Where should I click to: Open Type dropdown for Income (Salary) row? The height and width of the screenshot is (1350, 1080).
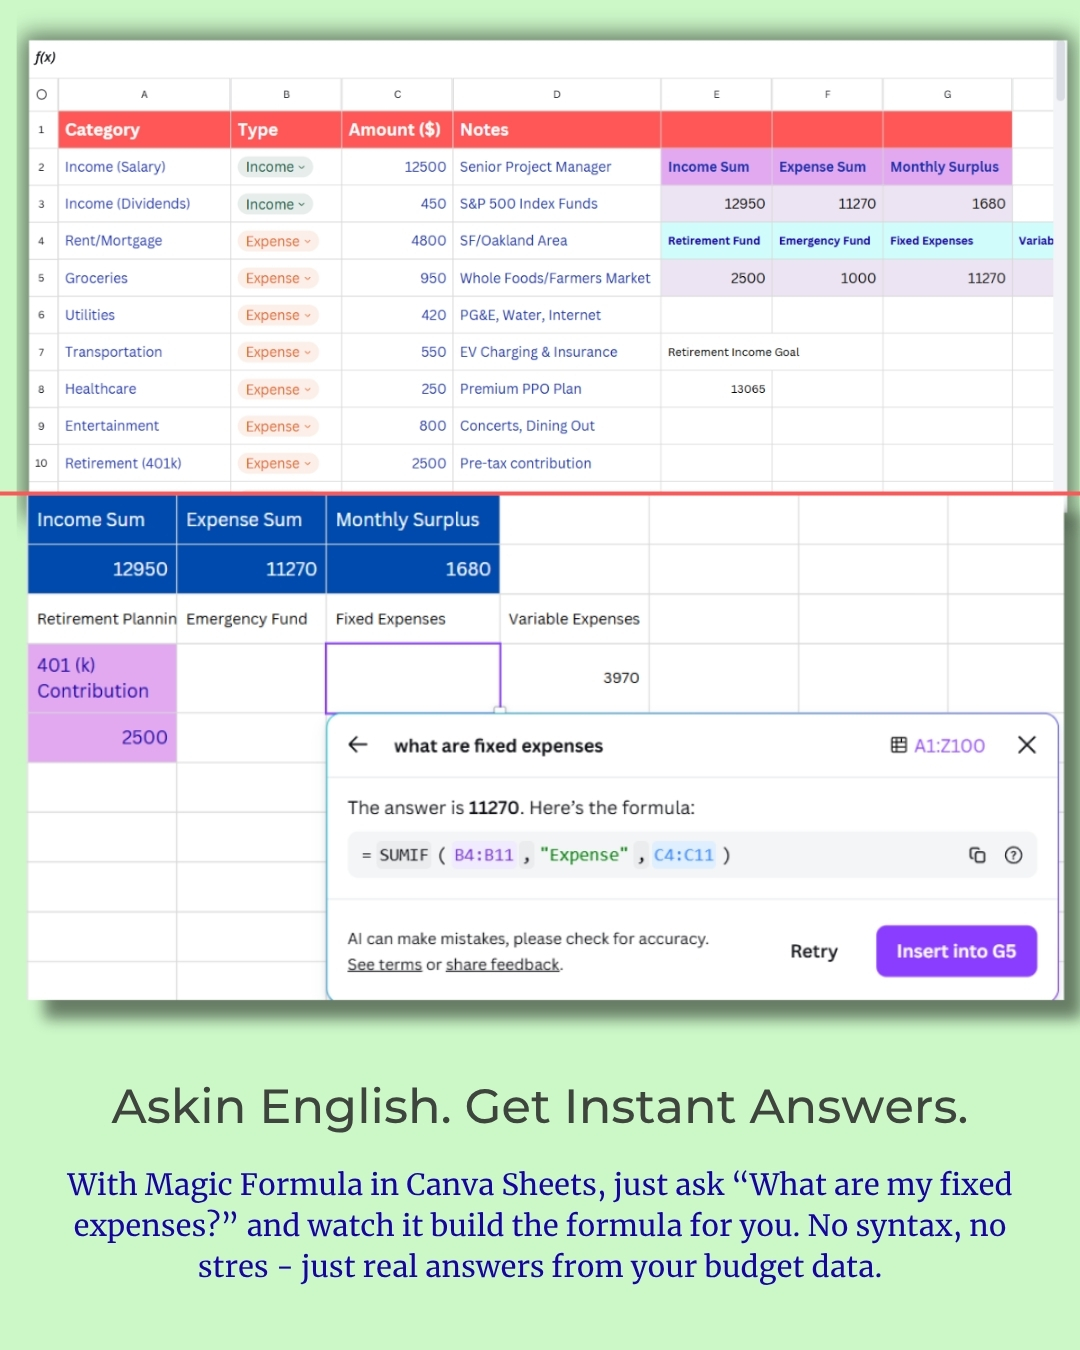tap(275, 167)
